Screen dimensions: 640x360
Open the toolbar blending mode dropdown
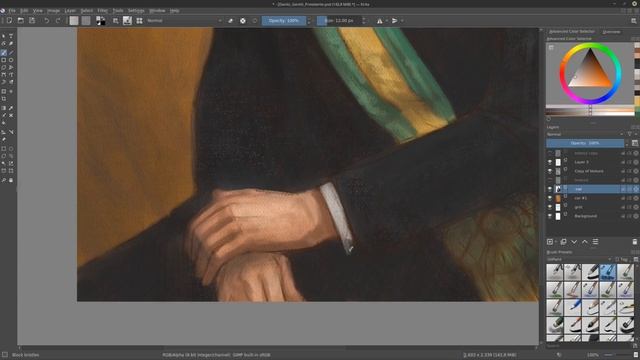(x=184, y=20)
